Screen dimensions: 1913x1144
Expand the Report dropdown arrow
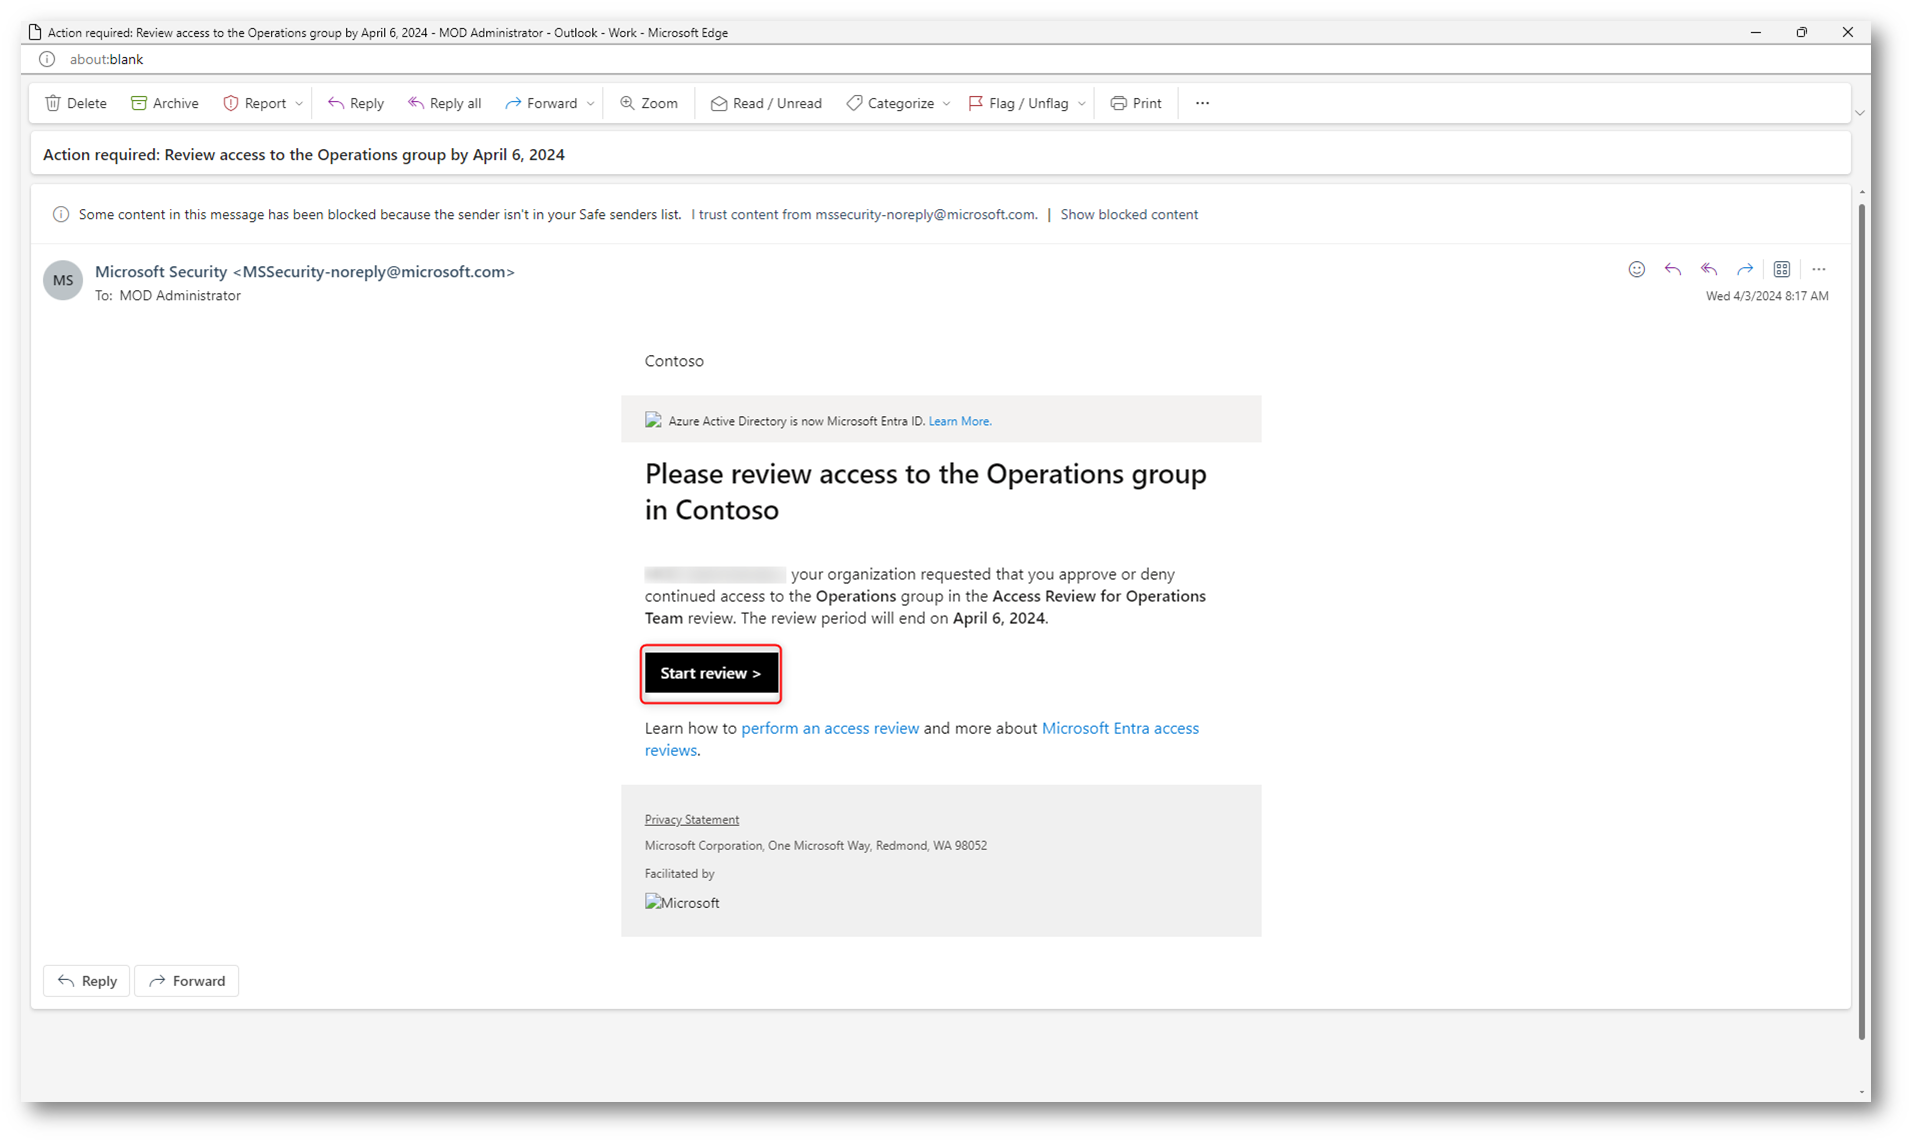[299, 103]
